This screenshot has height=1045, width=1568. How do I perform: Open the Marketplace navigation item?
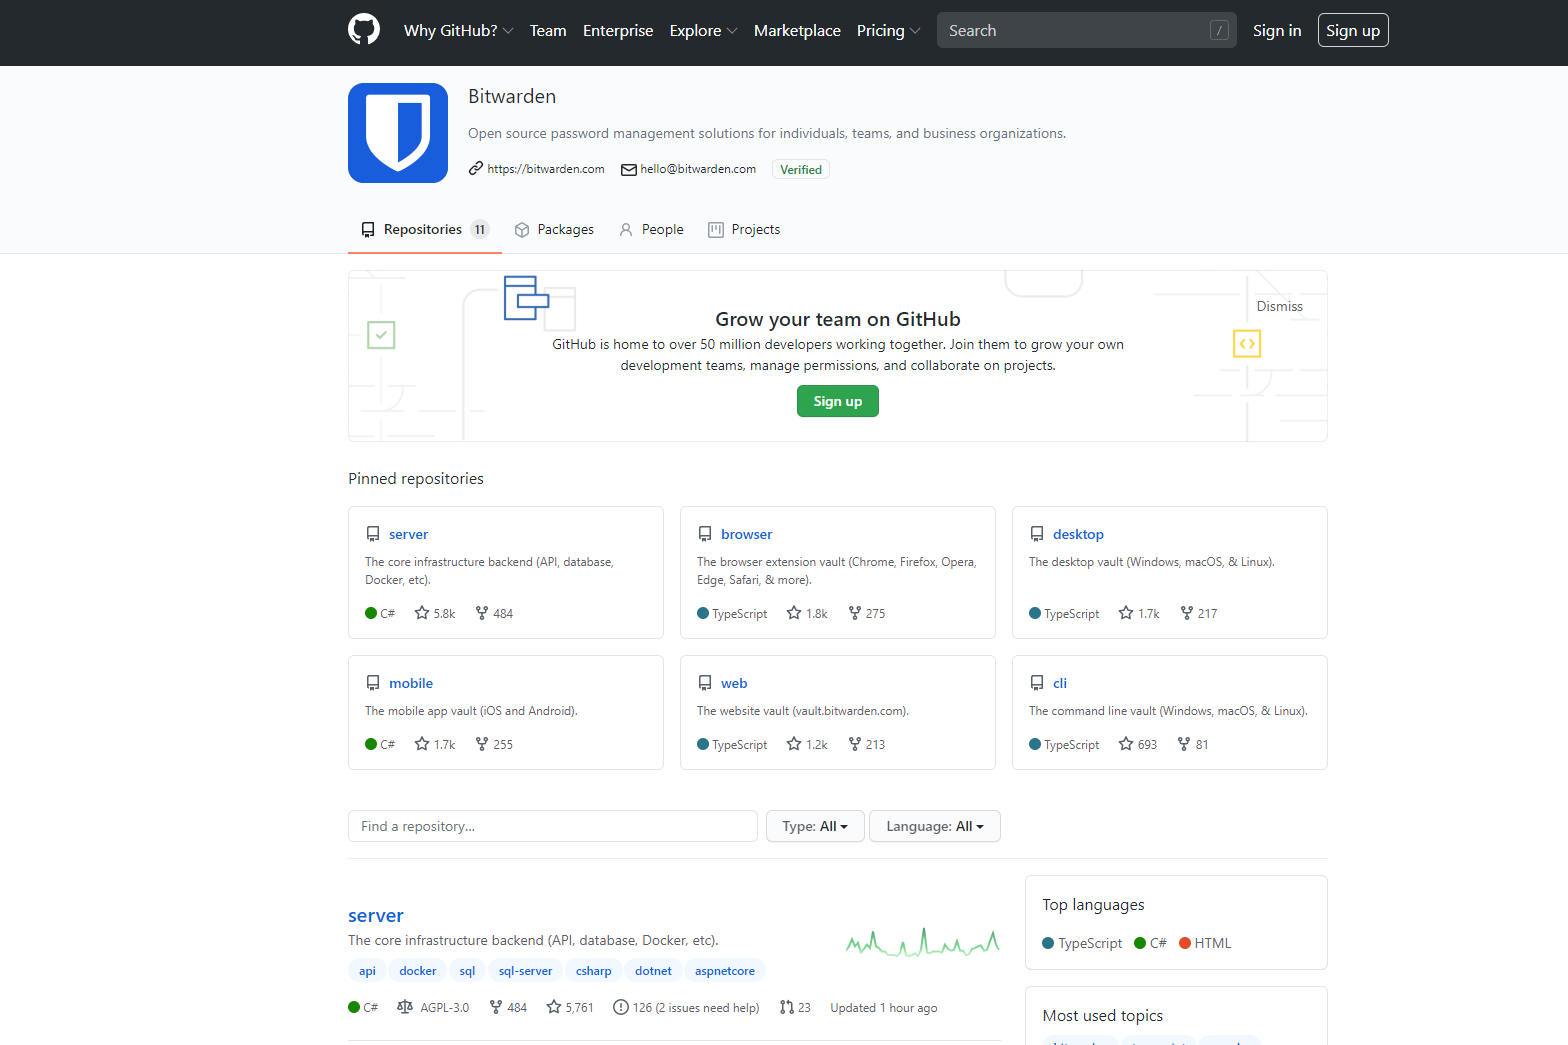click(797, 31)
